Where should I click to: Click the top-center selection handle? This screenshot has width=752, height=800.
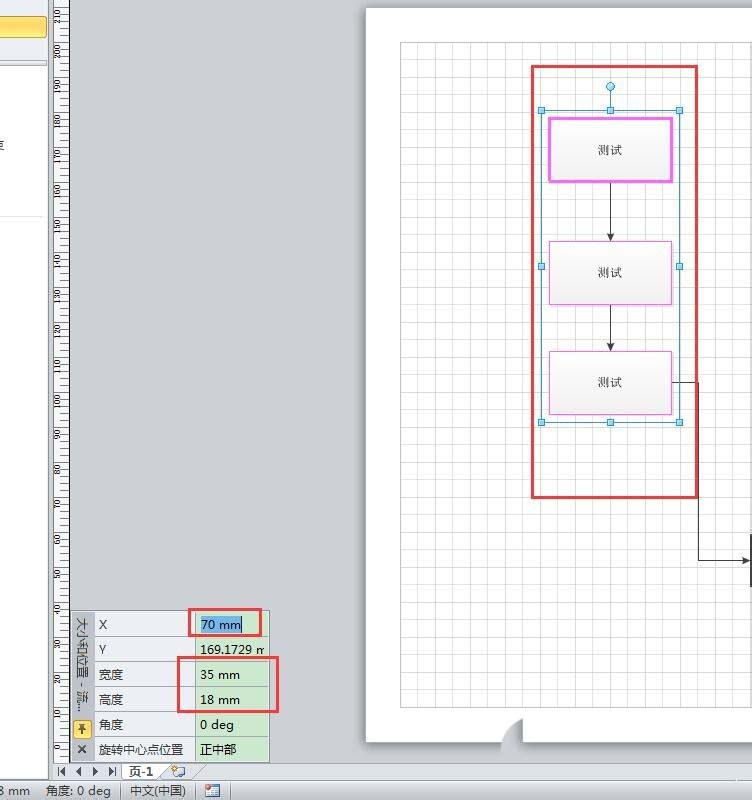(610, 110)
